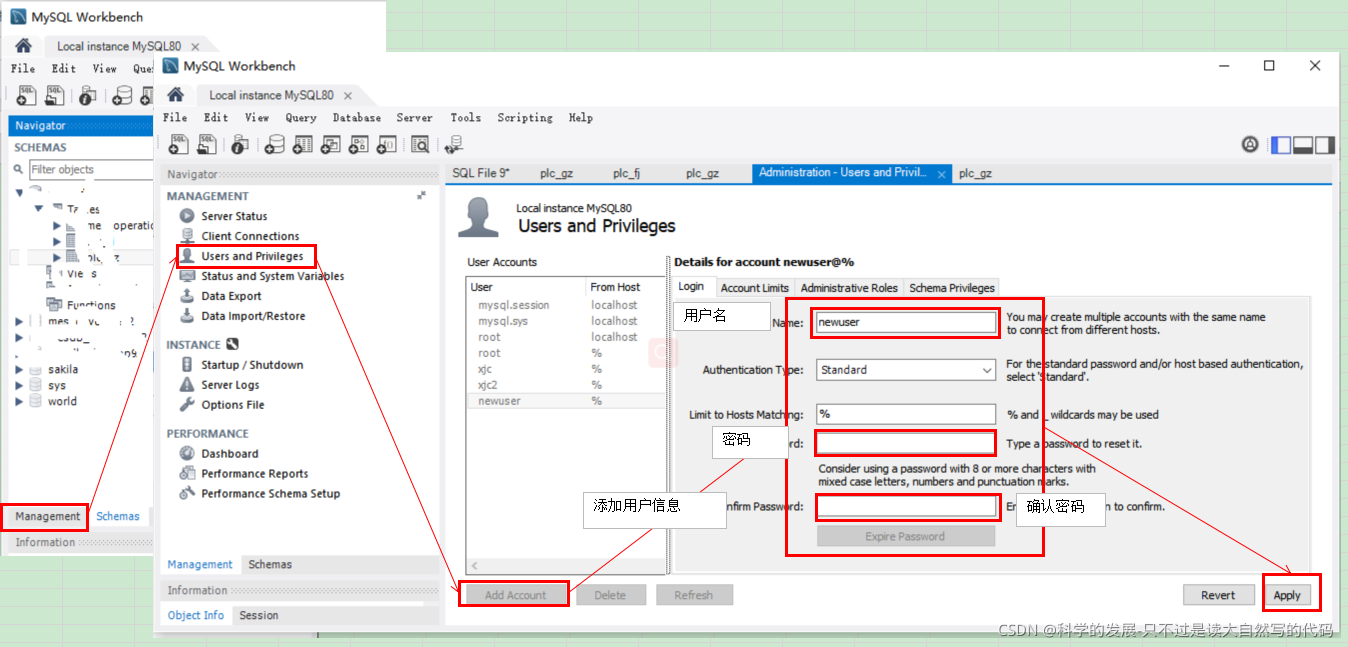Viewport: 1348px width, 647px height.
Task: Open SQL script file icon in front window
Action: (206, 145)
